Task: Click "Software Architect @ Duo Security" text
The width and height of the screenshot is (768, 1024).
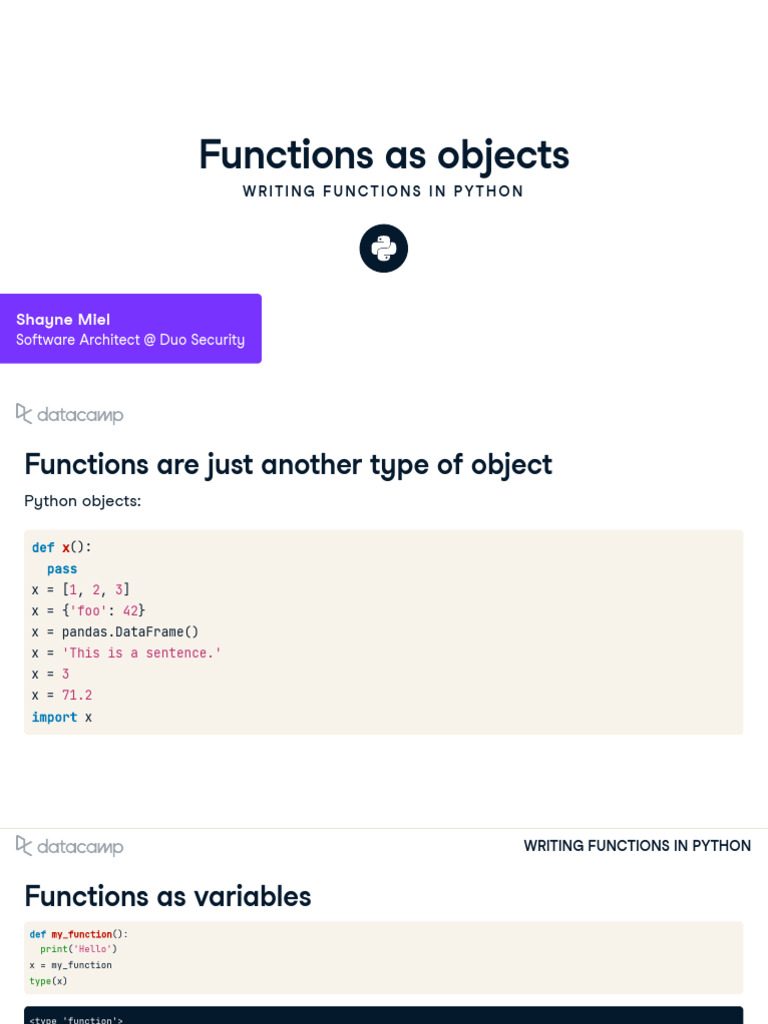Action: 130,340
